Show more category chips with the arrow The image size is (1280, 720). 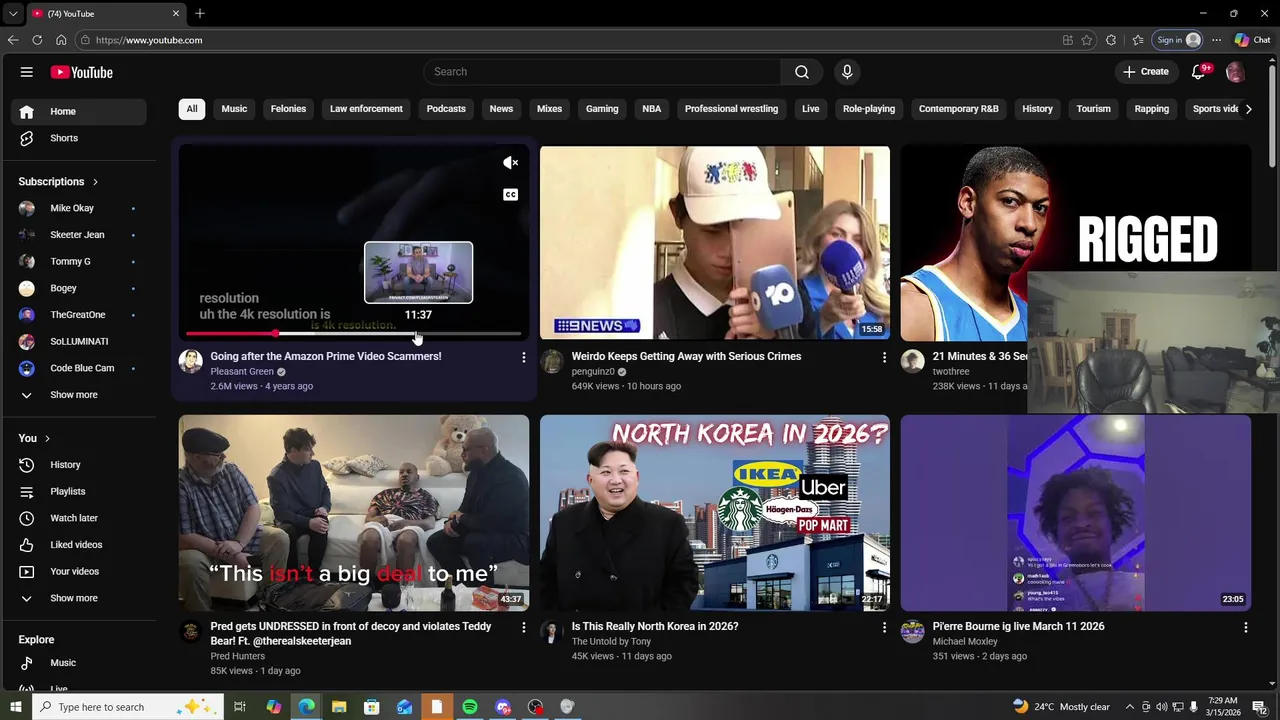pyautogui.click(x=1248, y=109)
